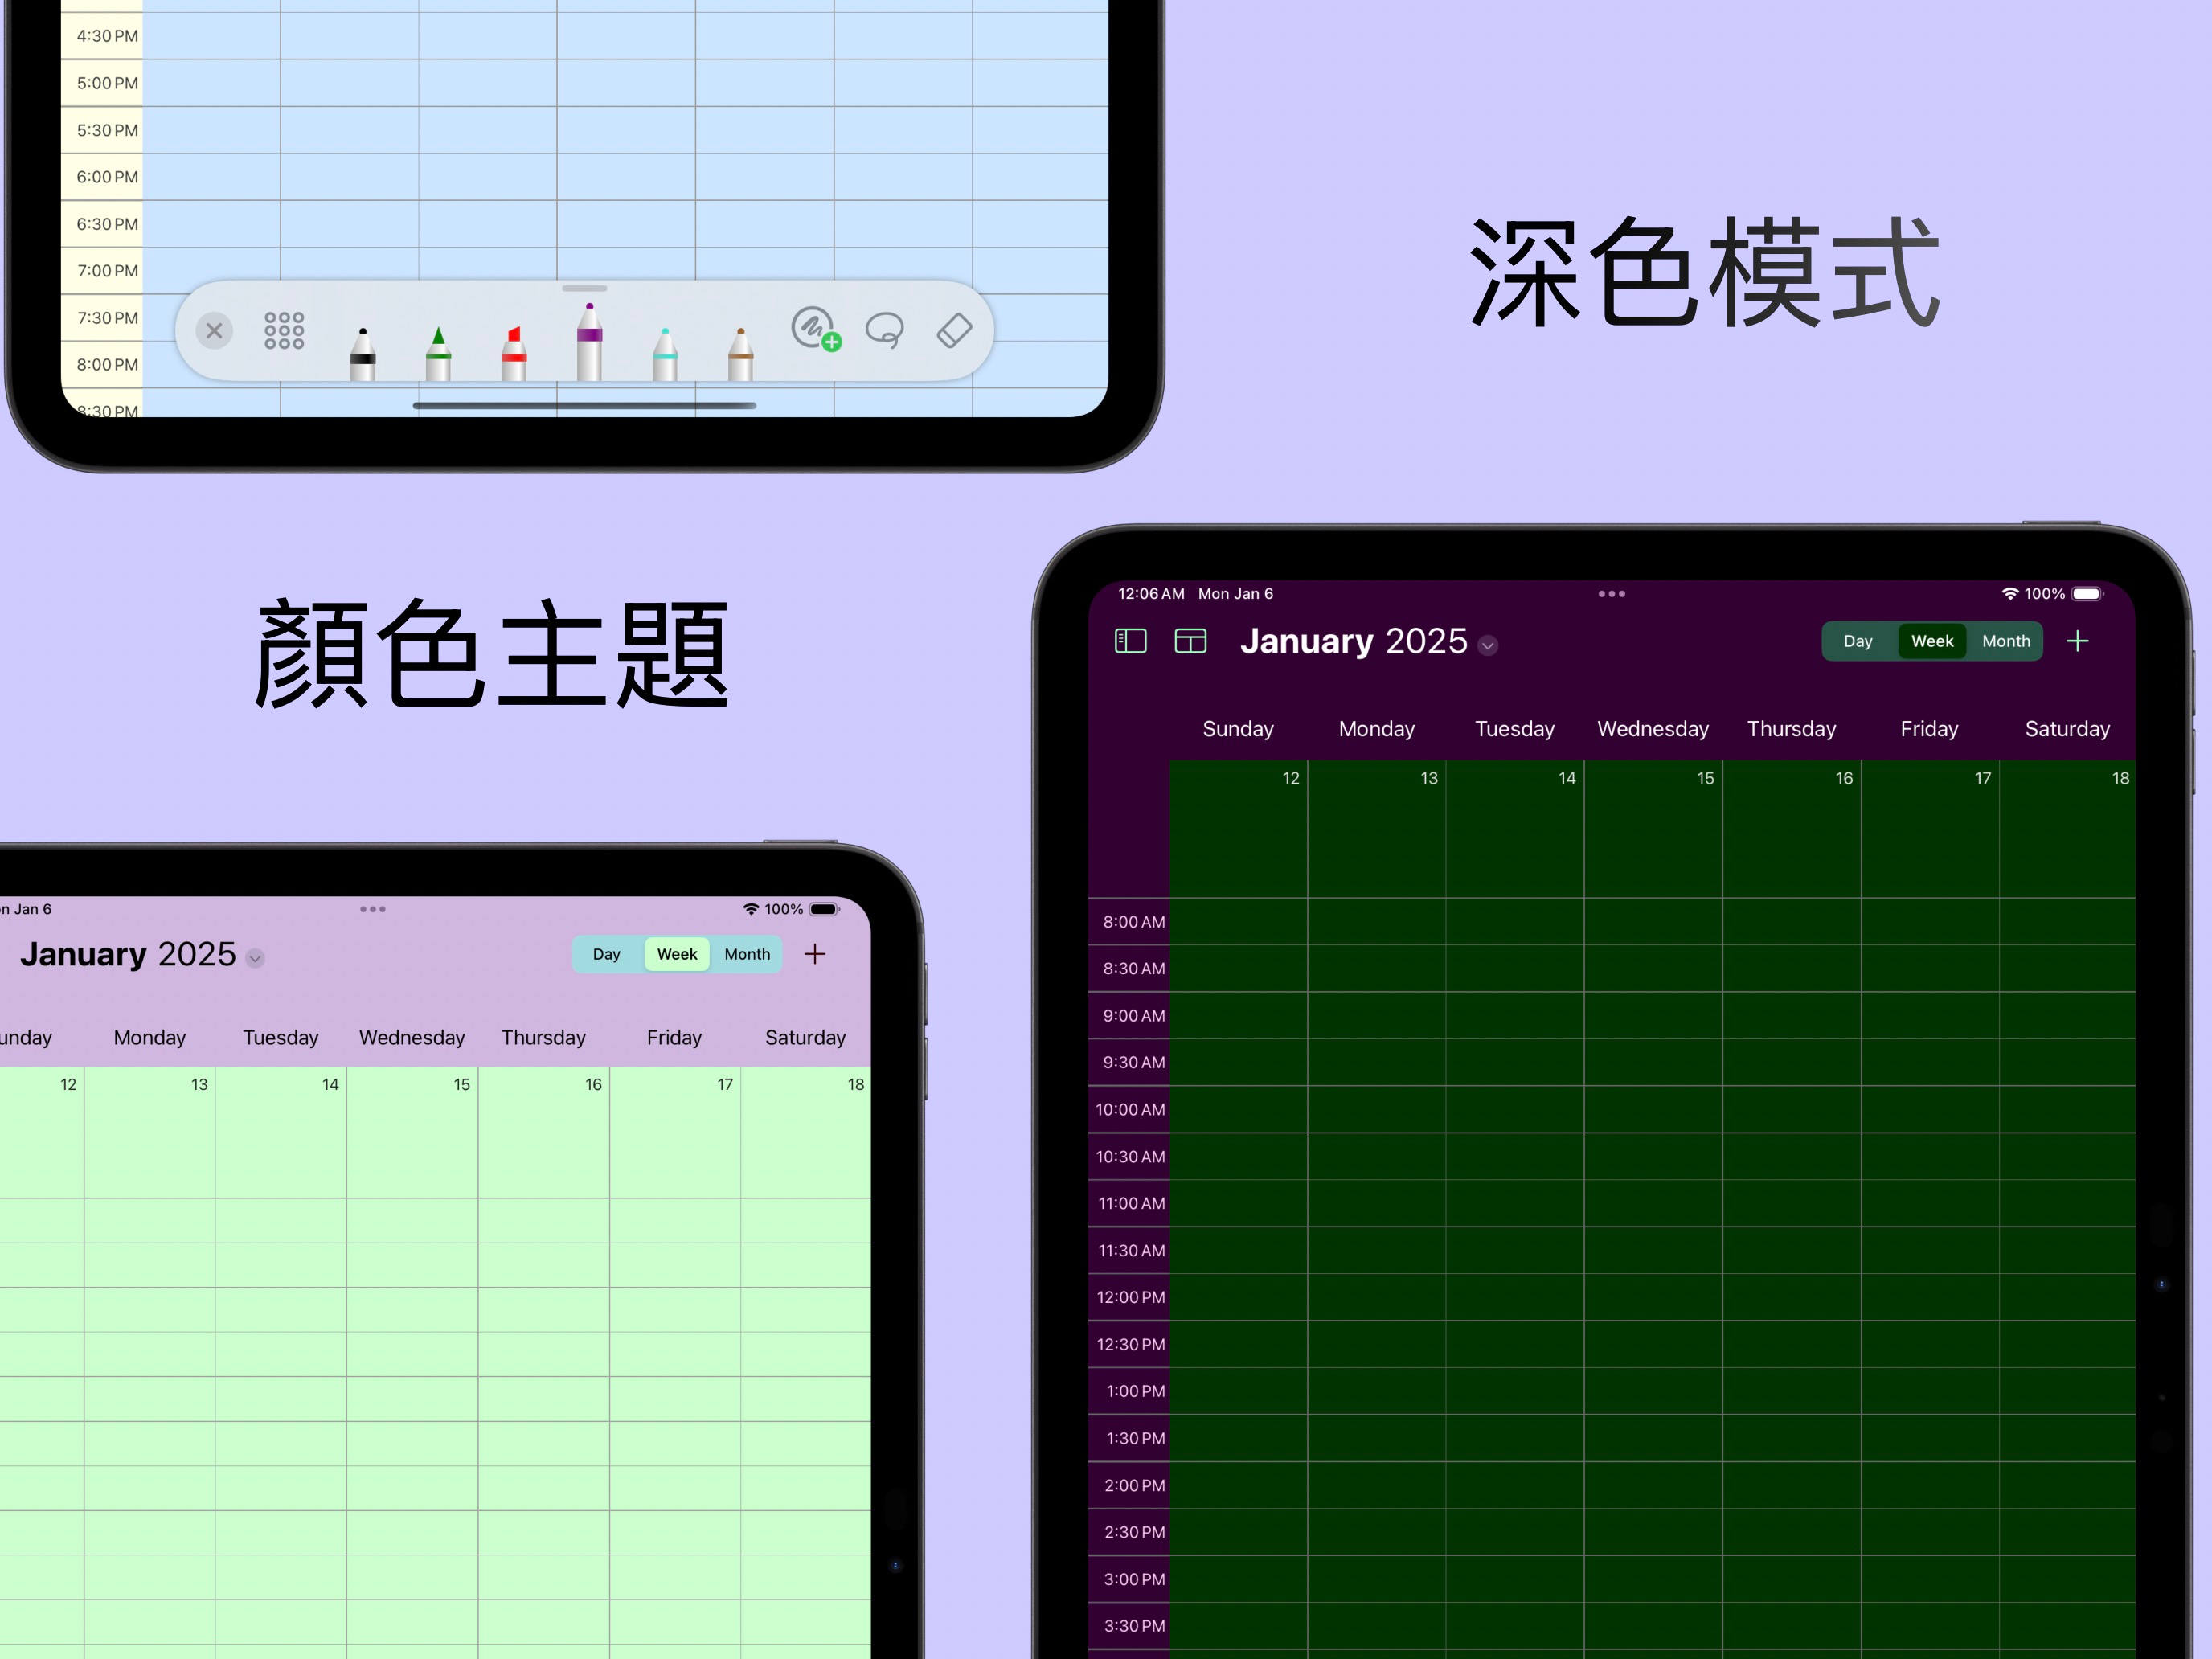Switch dark calendar to Day view
The image size is (2212, 1659).
[1858, 641]
